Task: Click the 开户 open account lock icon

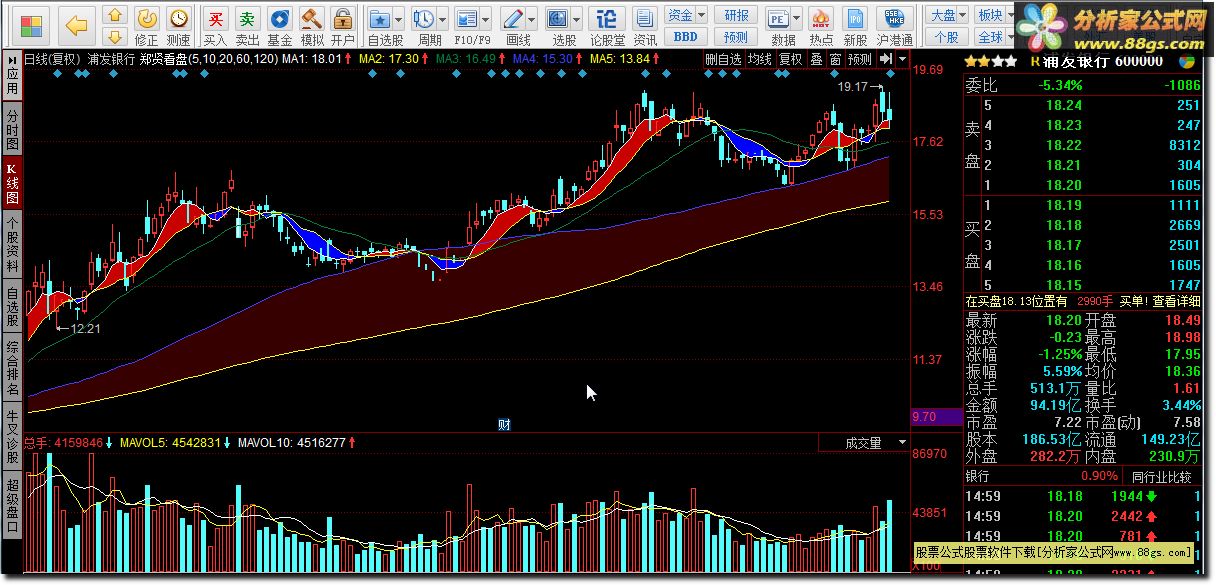Action: pyautogui.click(x=343, y=26)
